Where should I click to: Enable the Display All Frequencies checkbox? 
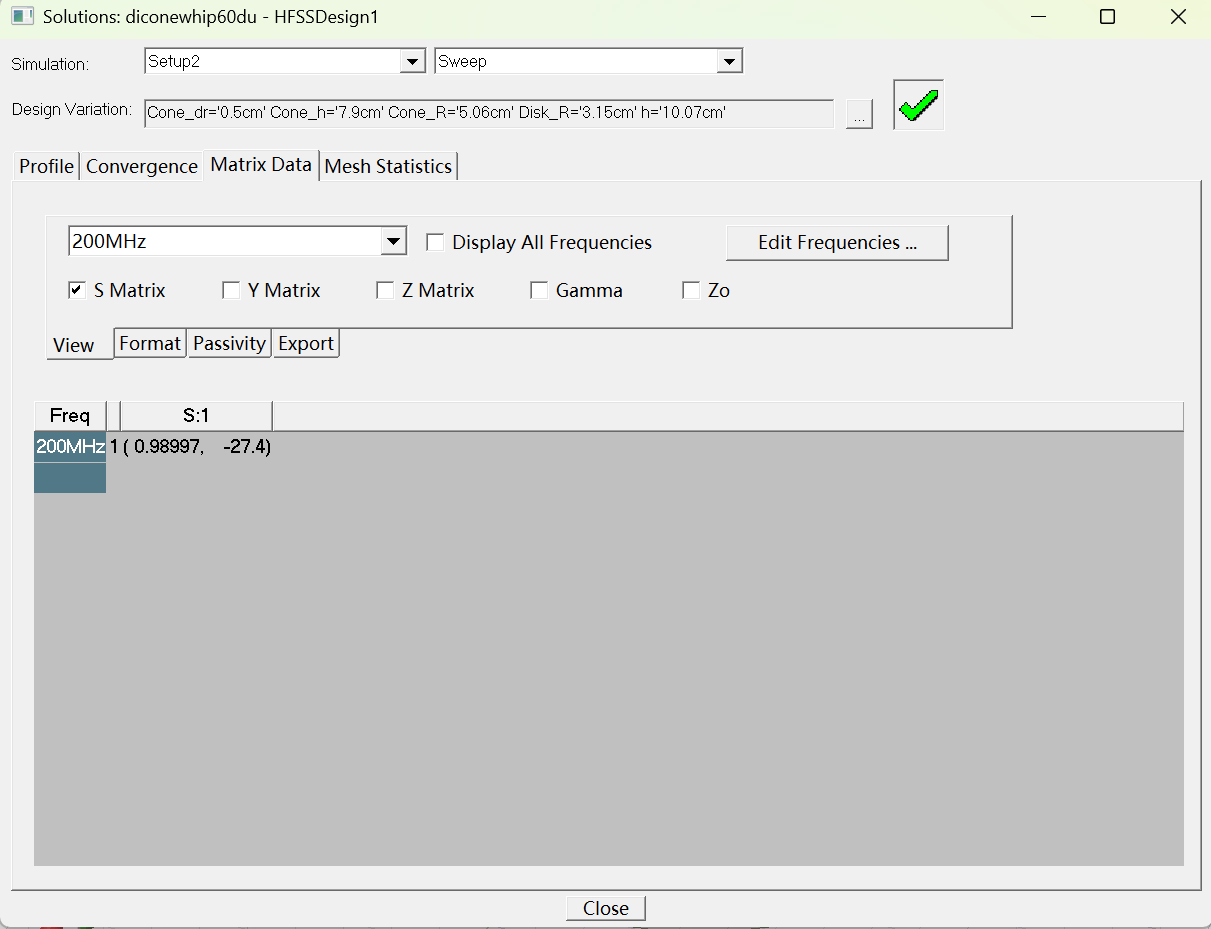point(435,242)
